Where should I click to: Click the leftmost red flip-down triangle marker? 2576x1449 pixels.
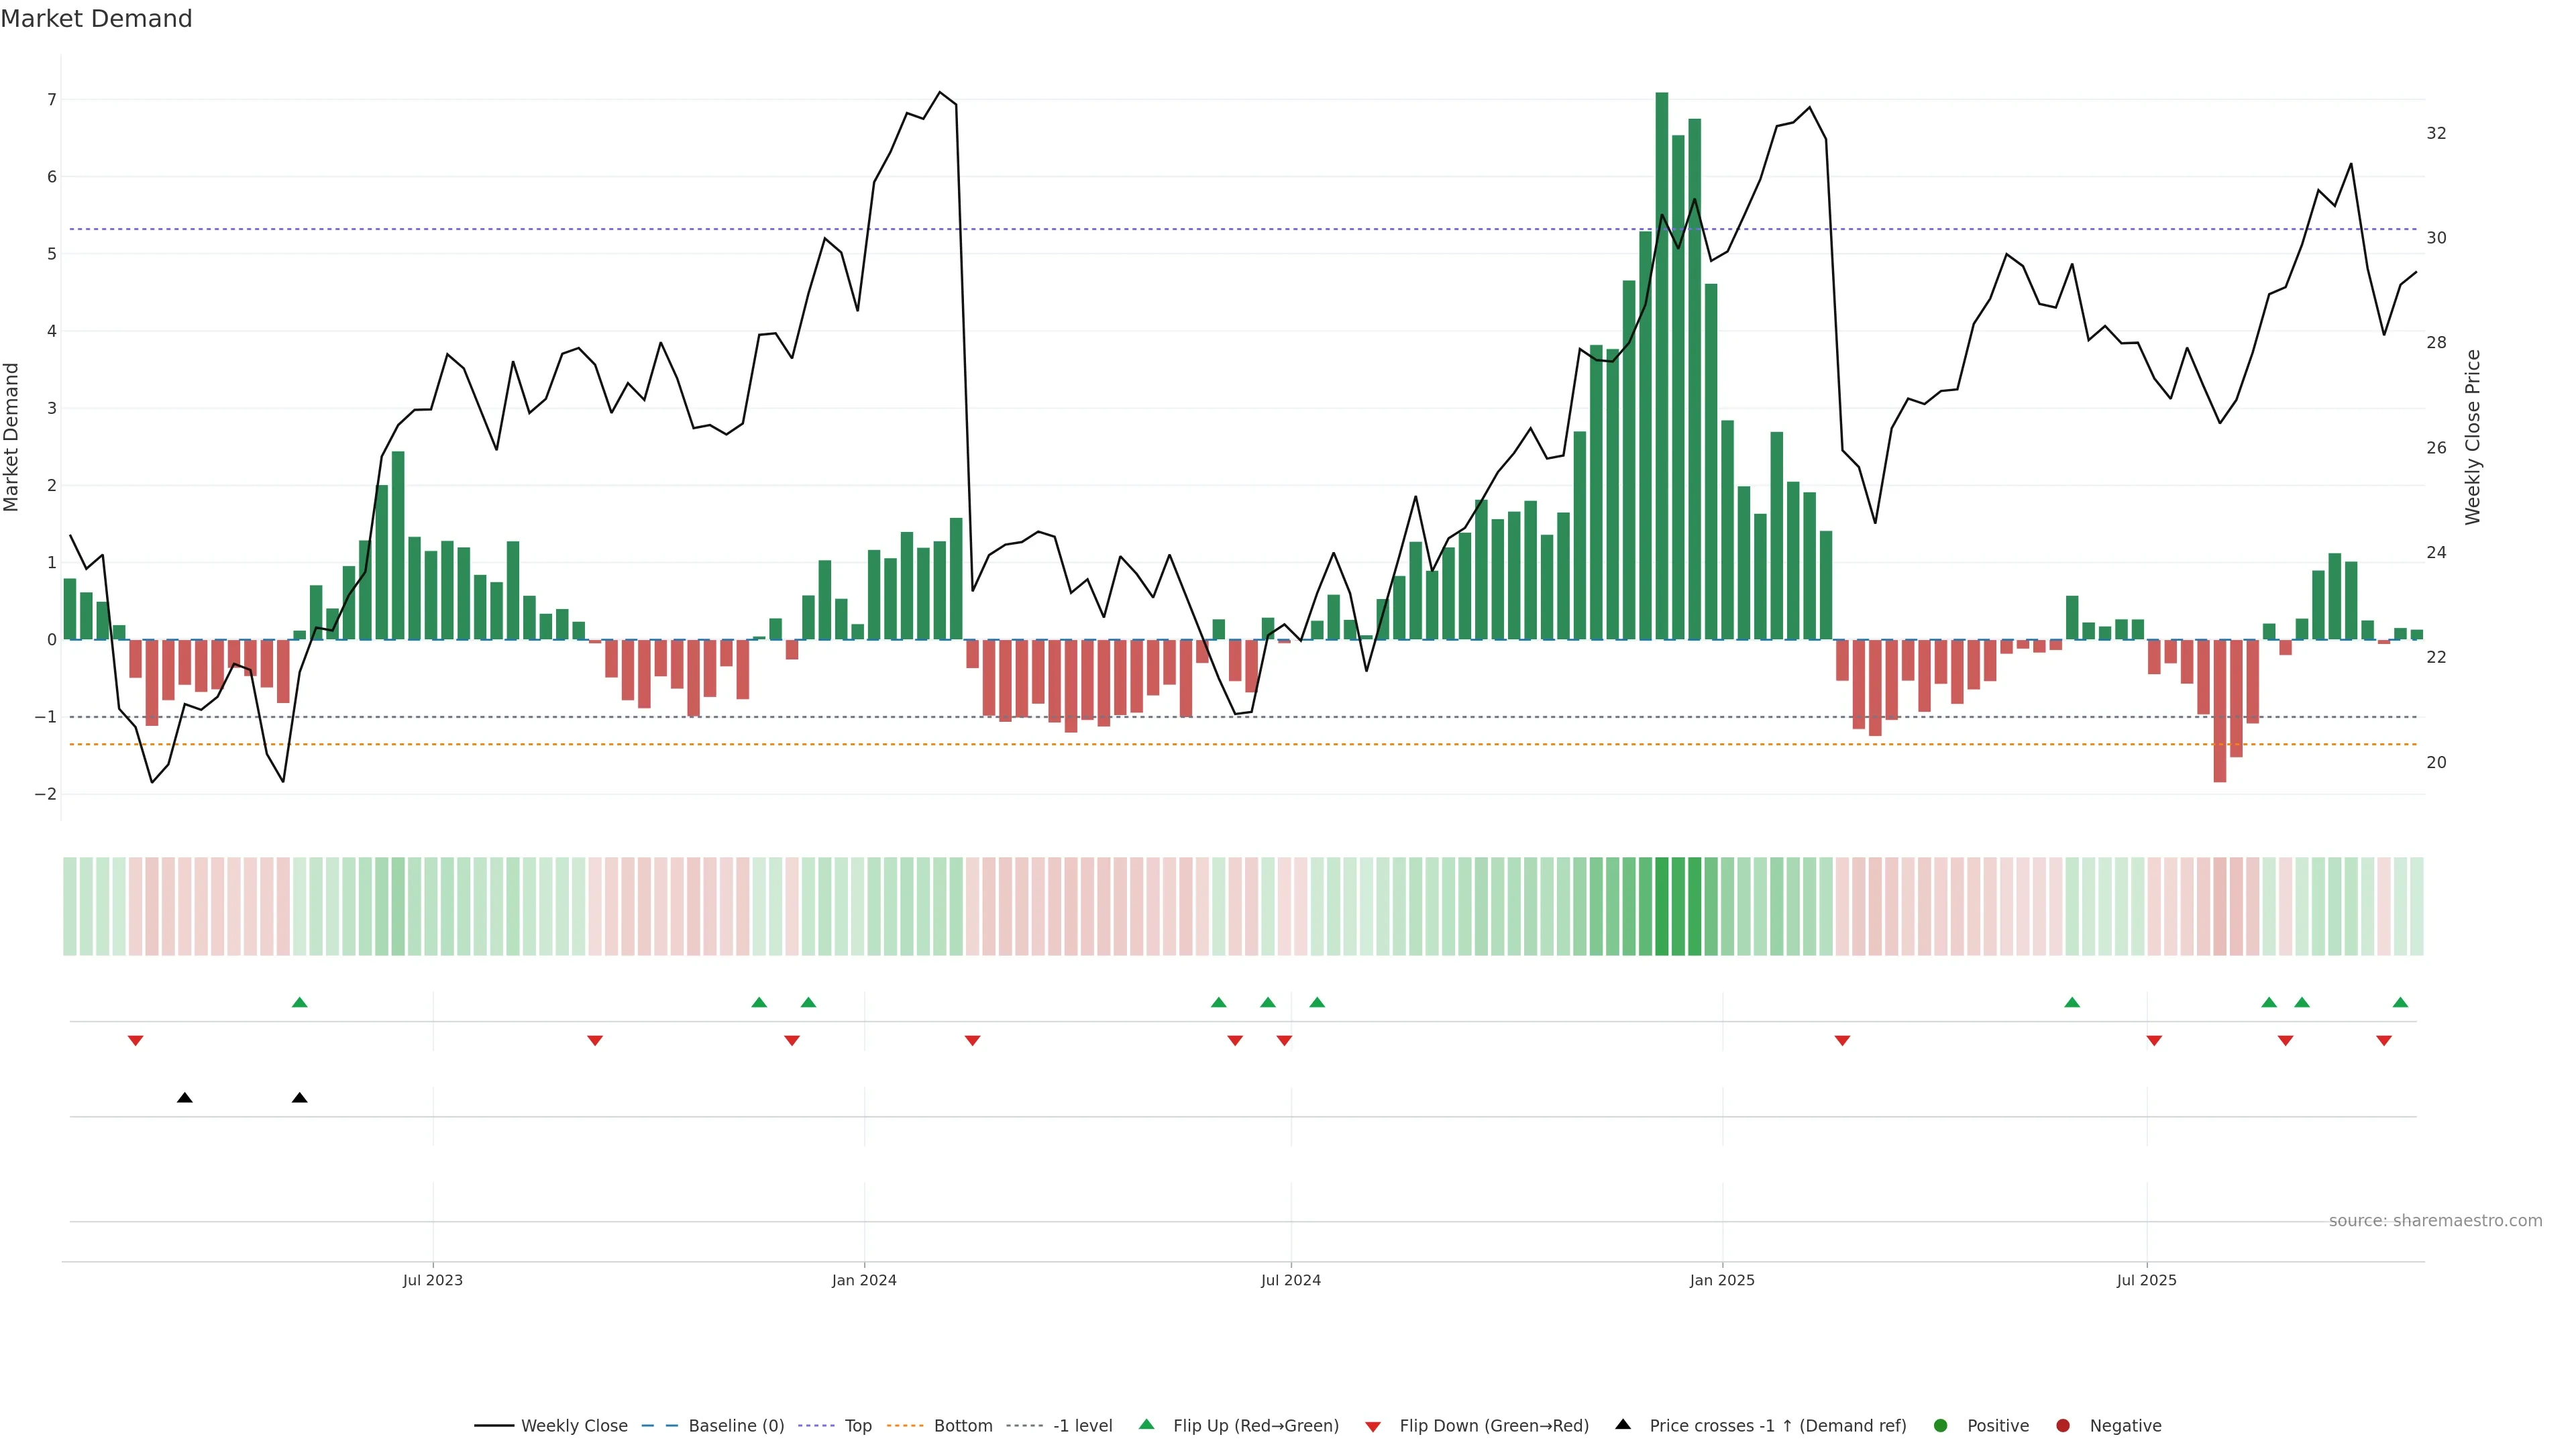tap(135, 1041)
